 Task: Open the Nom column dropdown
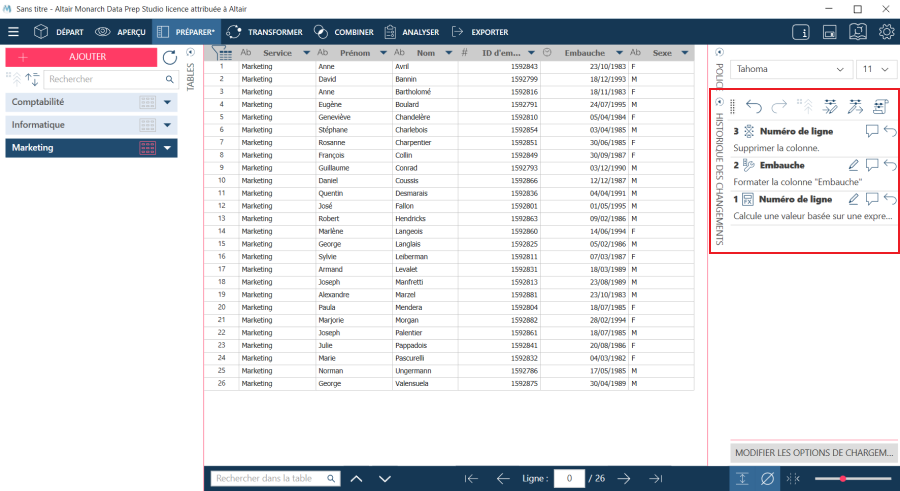click(x=449, y=53)
